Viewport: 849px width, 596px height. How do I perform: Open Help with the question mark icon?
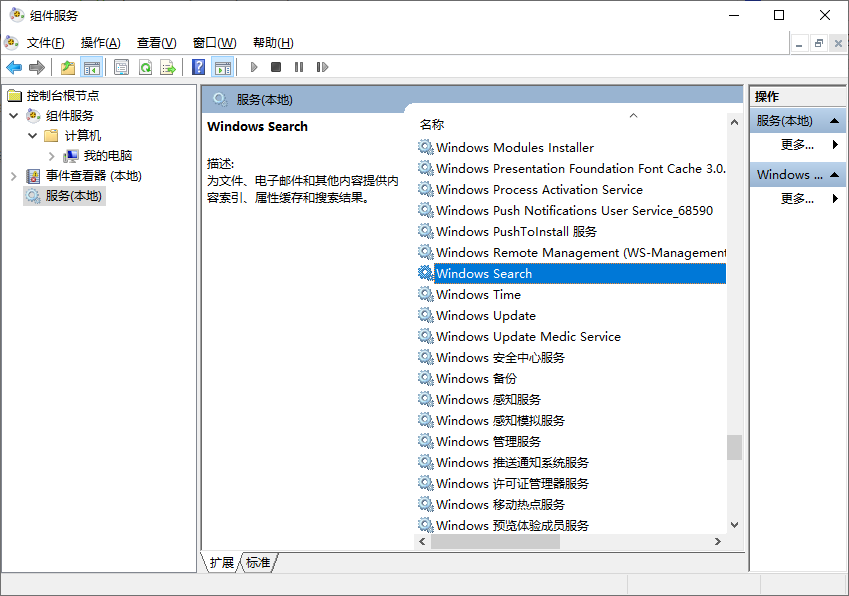(x=199, y=67)
